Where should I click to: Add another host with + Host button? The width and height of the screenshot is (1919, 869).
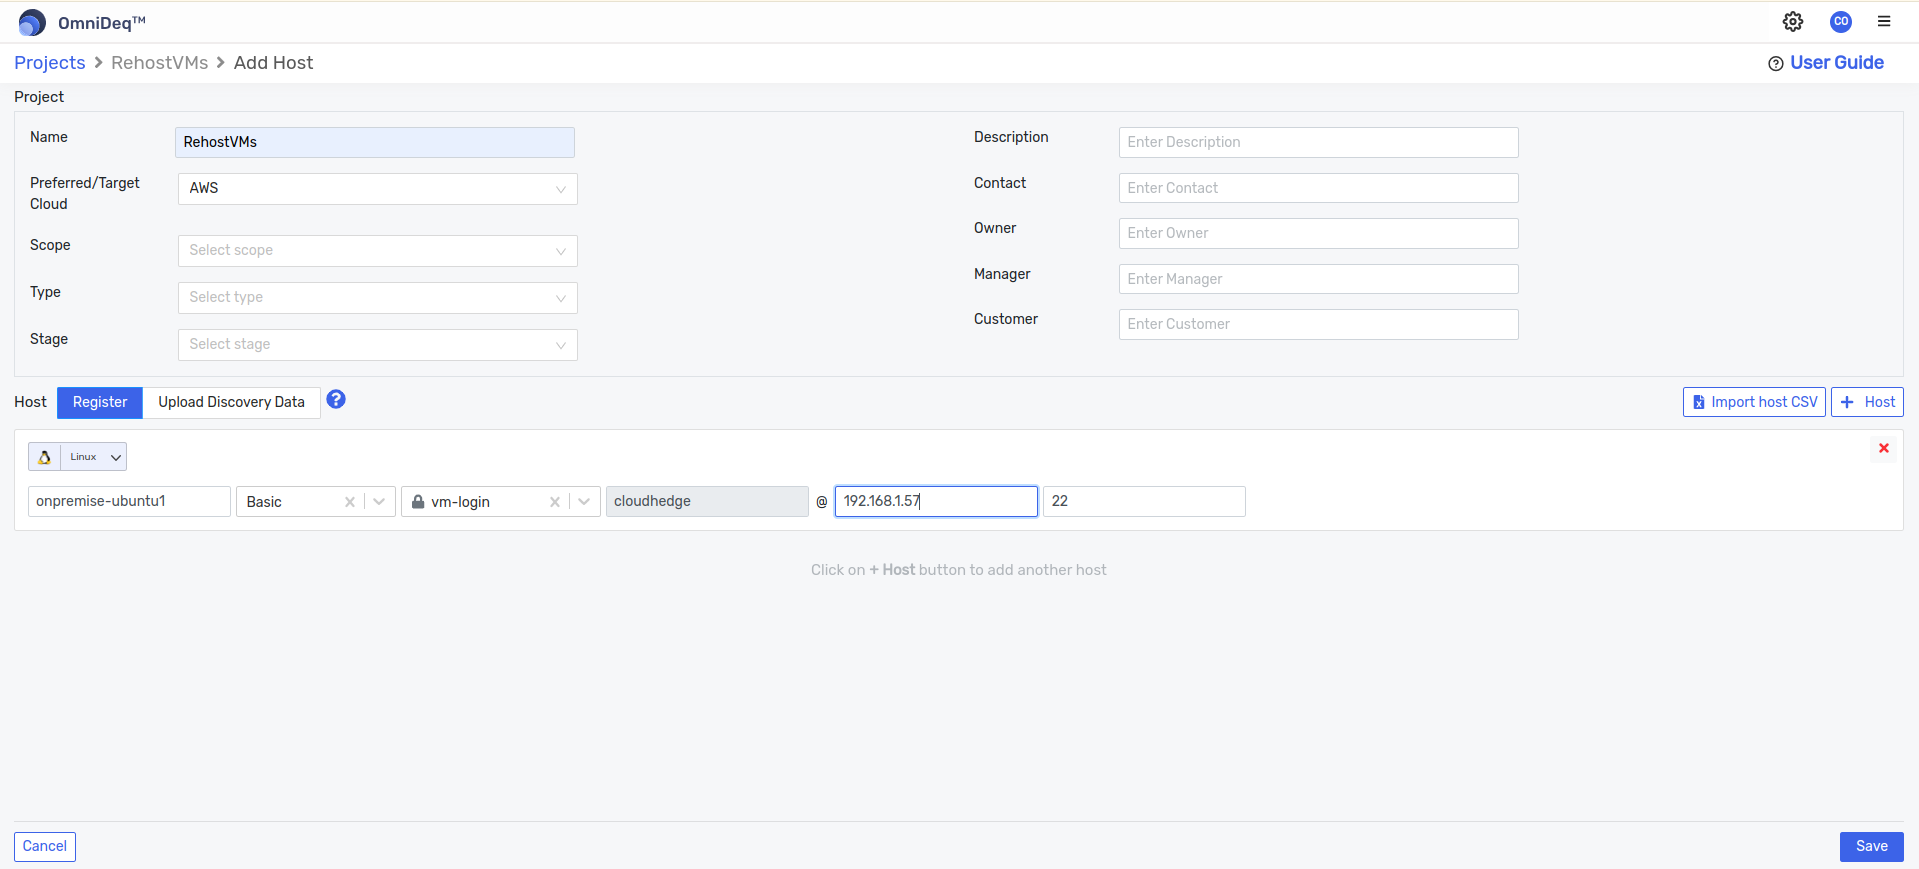pyautogui.click(x=1867, y=402)
